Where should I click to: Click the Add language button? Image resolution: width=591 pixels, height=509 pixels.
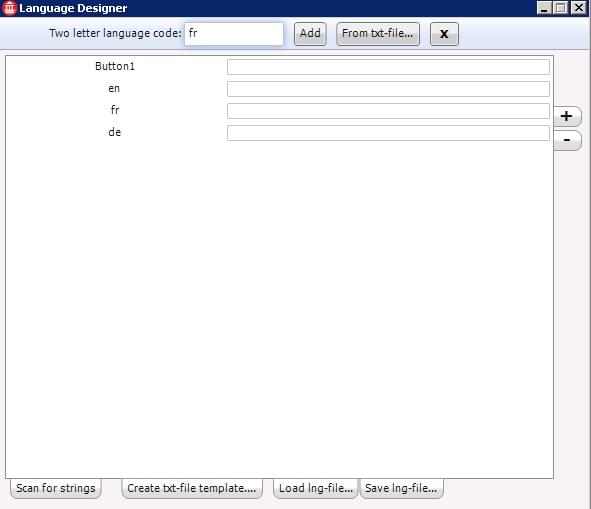pyautogui.click(x=310, y=34)
